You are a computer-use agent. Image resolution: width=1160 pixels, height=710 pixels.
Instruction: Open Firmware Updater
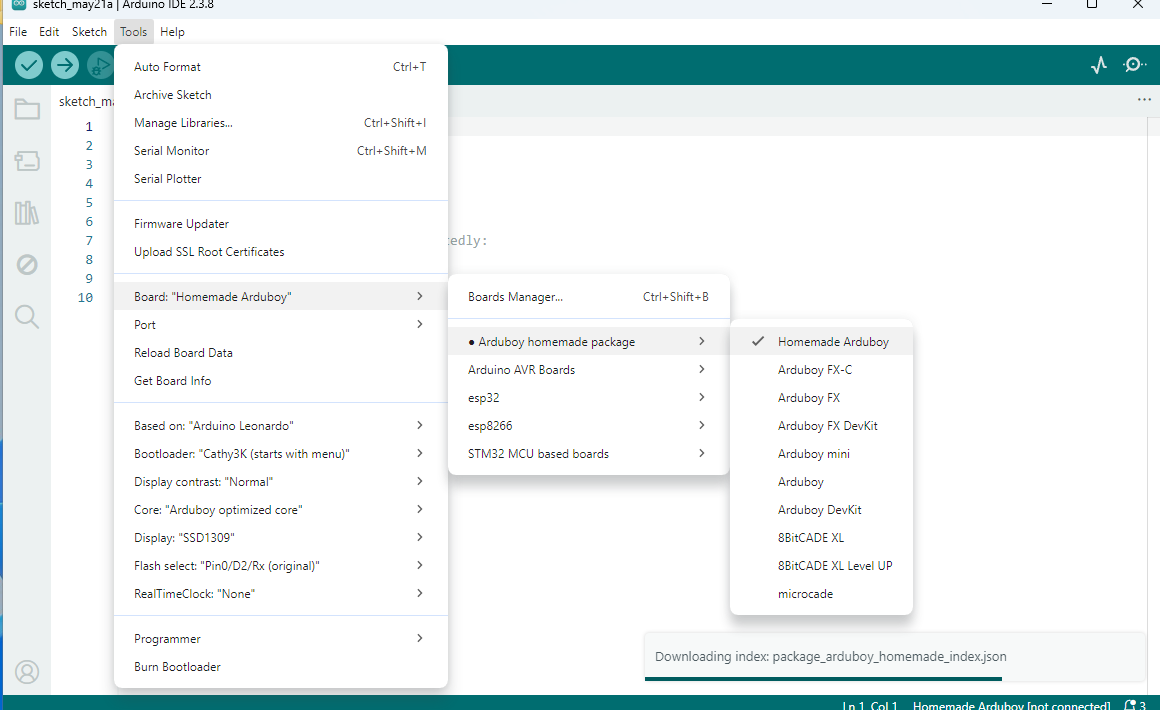[x=281, y=224]
